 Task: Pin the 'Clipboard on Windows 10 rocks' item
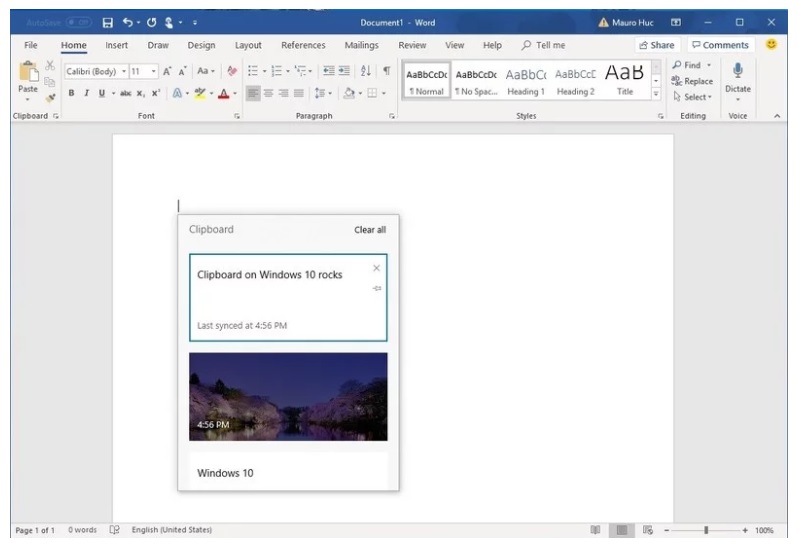(x=377, y=289)
